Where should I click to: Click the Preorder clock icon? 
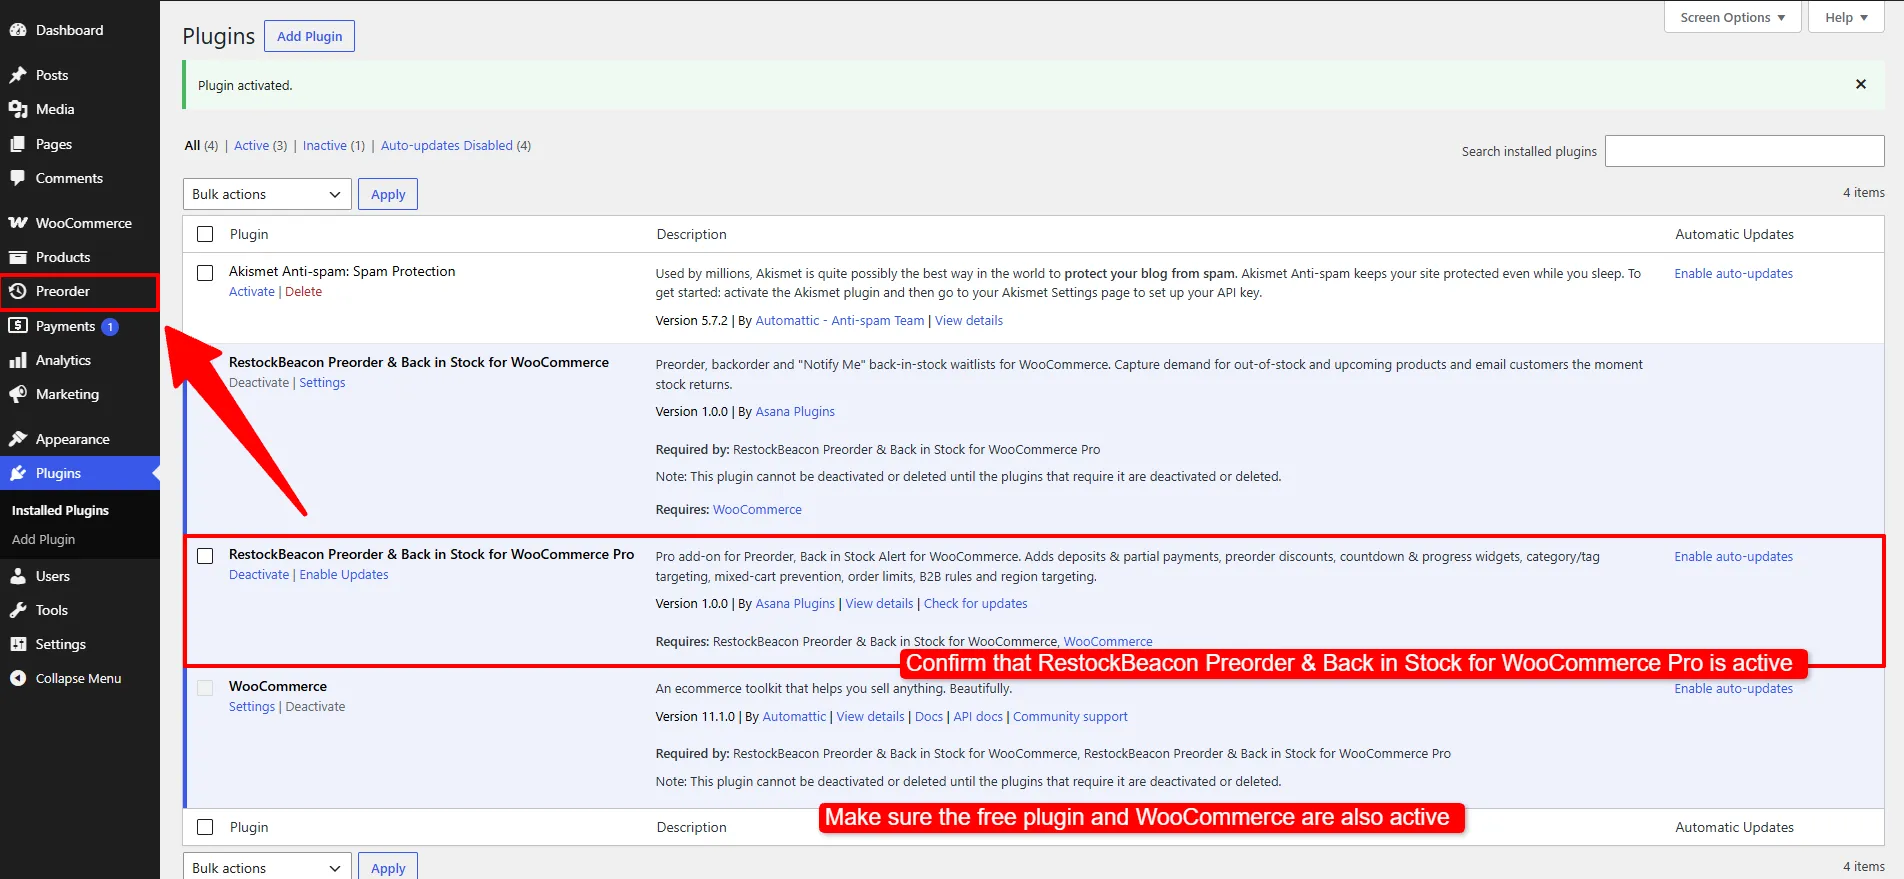click(18, 291)
